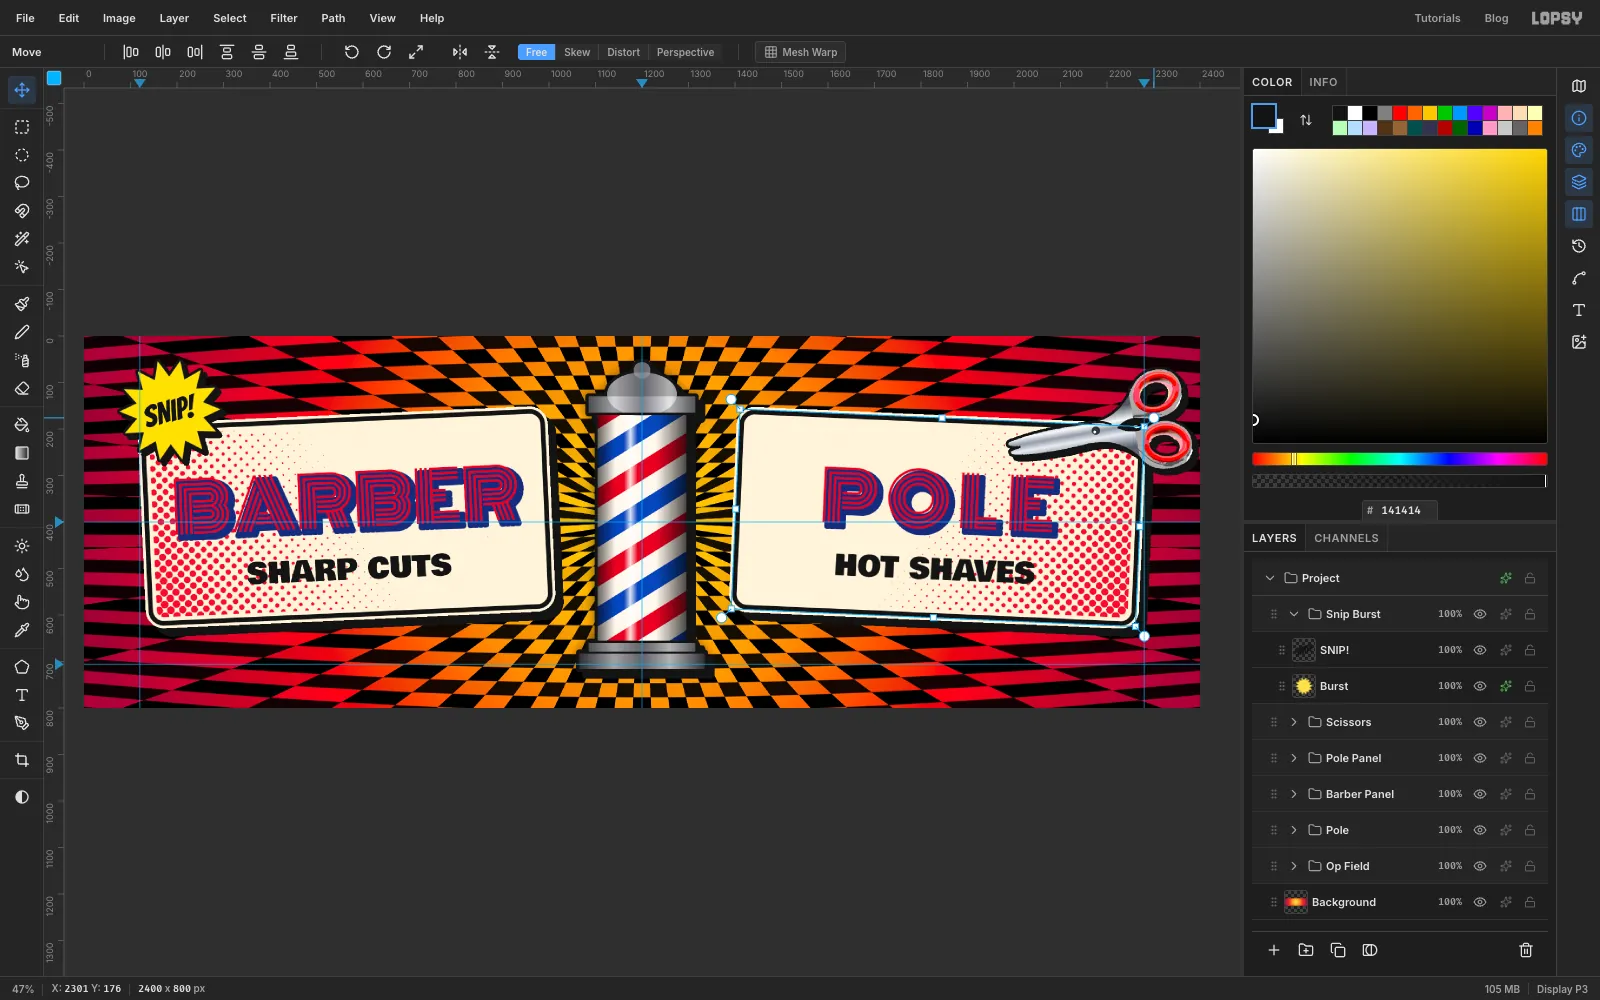Select Perspective transform mode

(x=685, y=52)
